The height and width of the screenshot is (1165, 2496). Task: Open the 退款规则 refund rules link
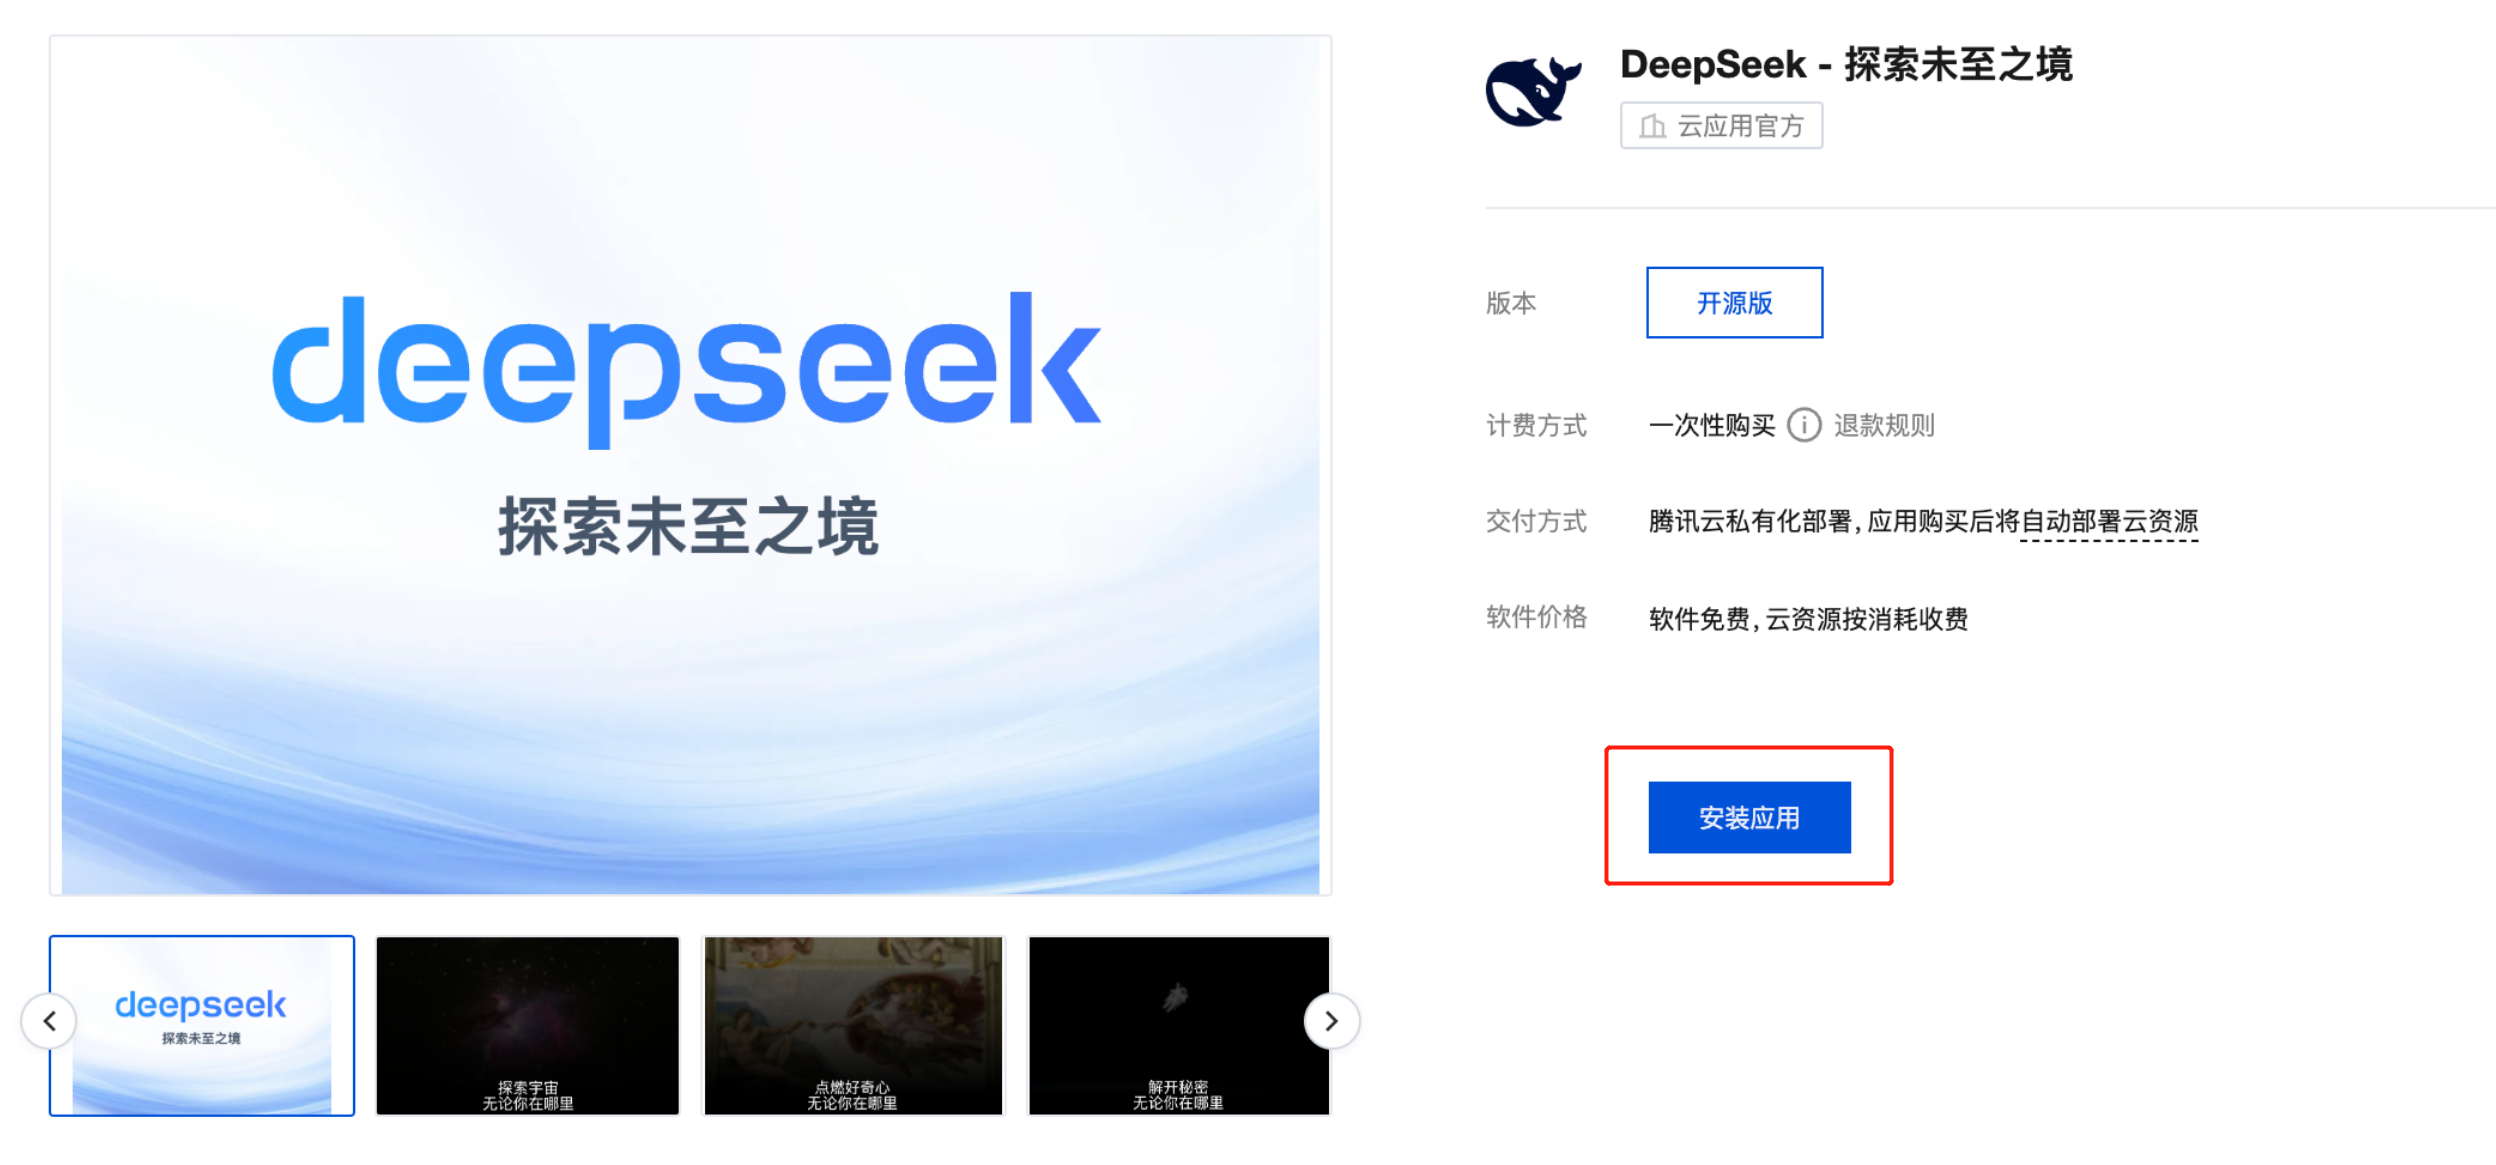[x=1884, y=425]
